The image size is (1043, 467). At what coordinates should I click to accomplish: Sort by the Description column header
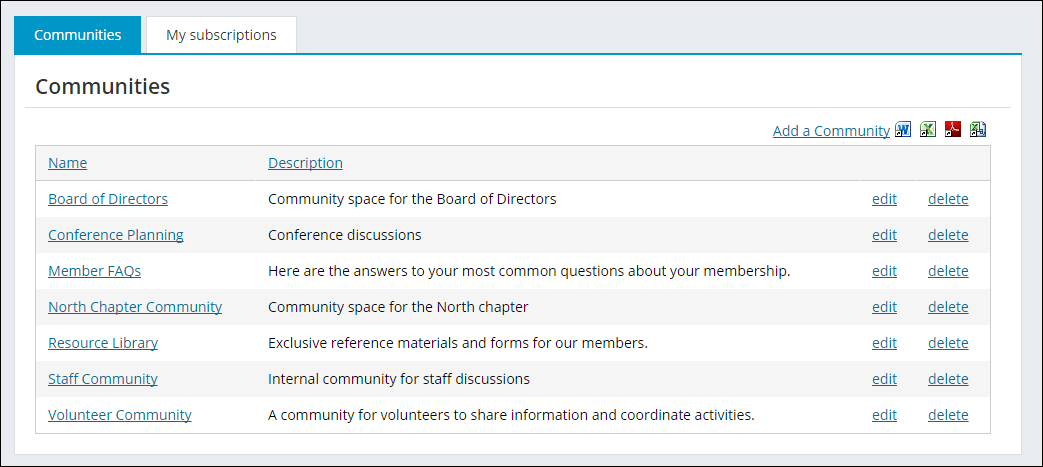[305, 163]
